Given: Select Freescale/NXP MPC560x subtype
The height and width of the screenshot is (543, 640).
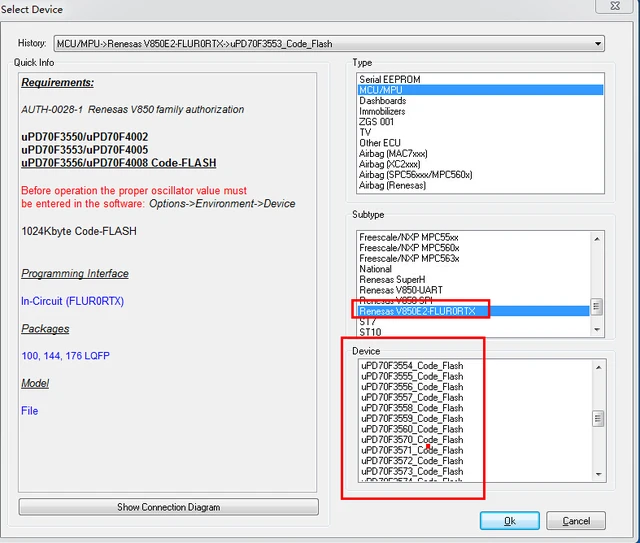Looking at the screenshot, I should point(473,248).
